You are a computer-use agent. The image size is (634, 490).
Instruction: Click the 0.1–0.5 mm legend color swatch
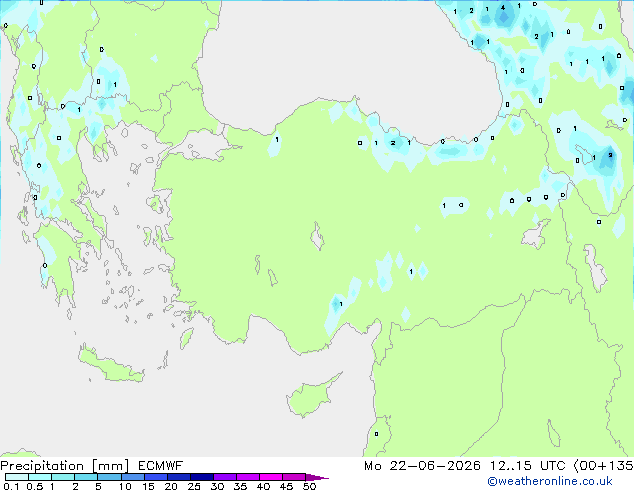(x=17, y=477)
